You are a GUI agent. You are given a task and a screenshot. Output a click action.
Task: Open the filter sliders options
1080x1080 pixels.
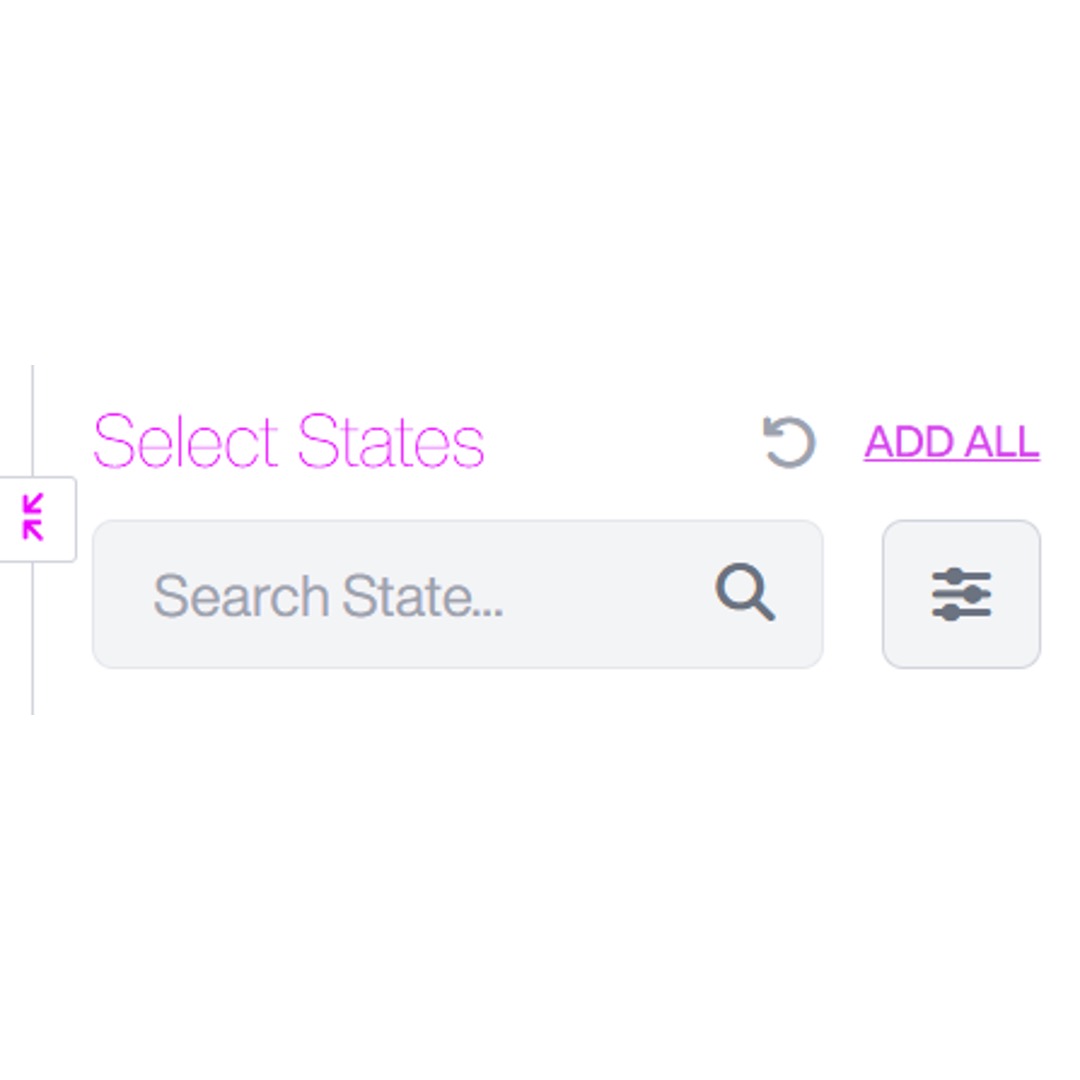coord(961,594)
